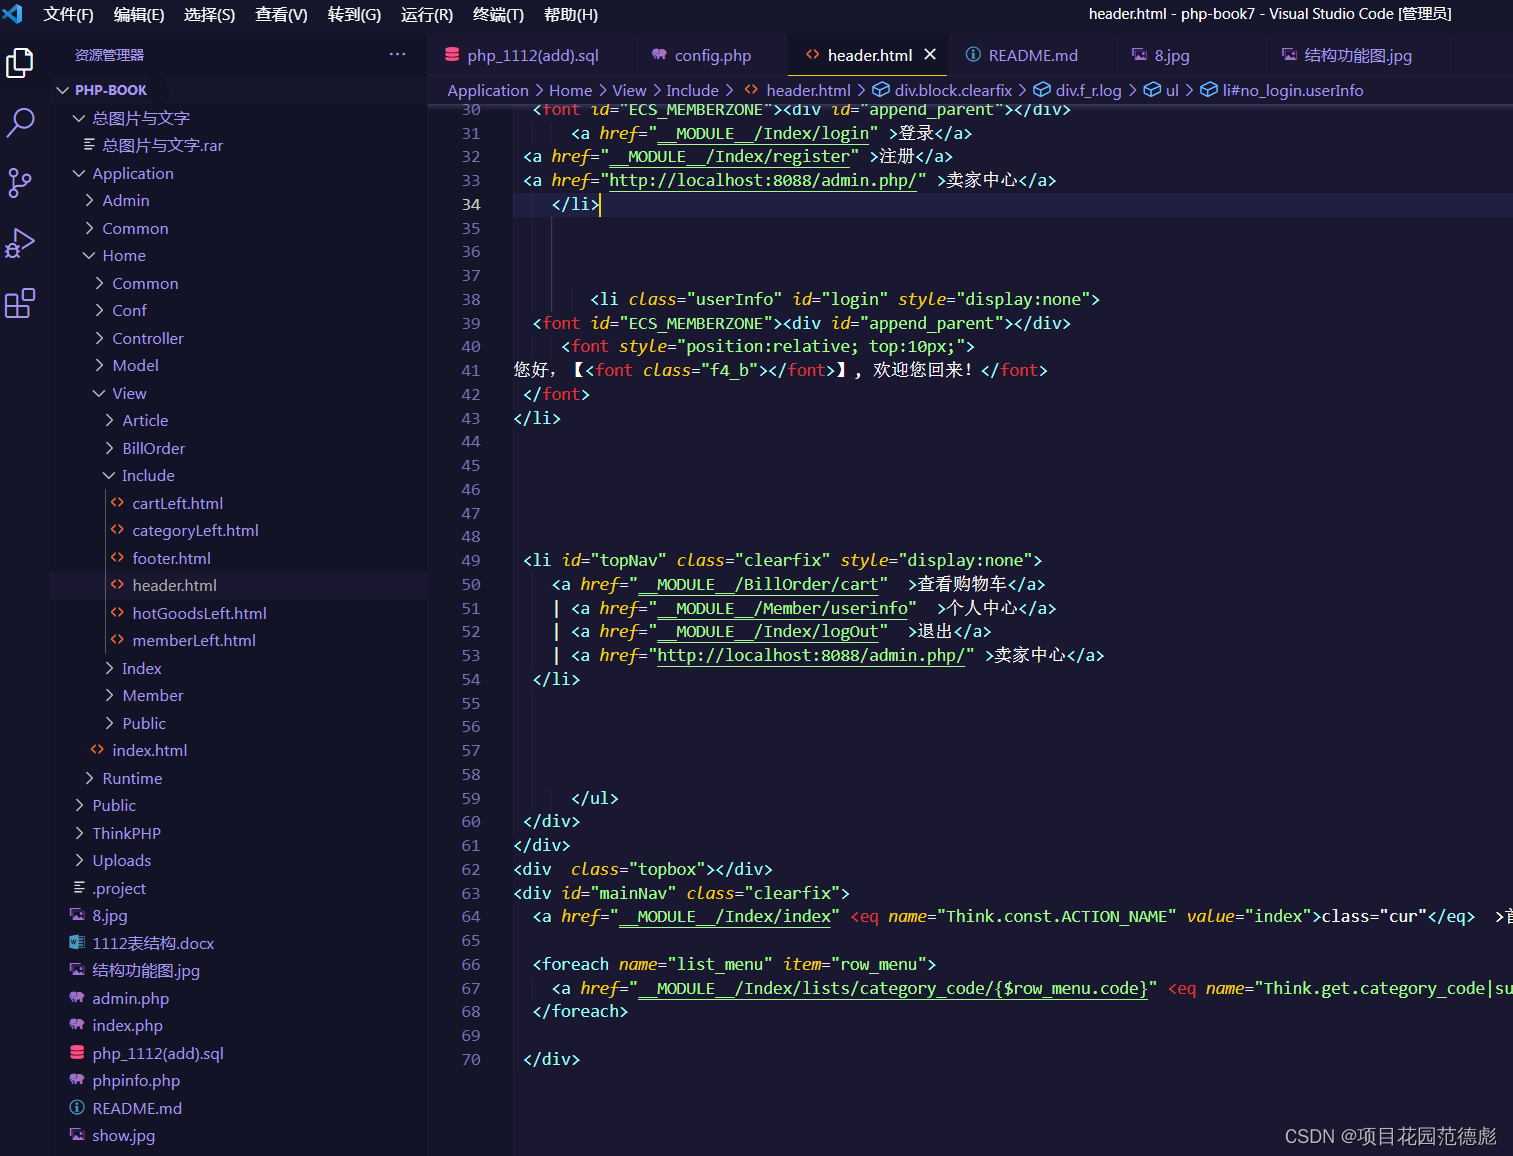1513x1156 pixels.
Task: Close the header.html editor tab
Action: pyautogui.click(x=930, y=55)
